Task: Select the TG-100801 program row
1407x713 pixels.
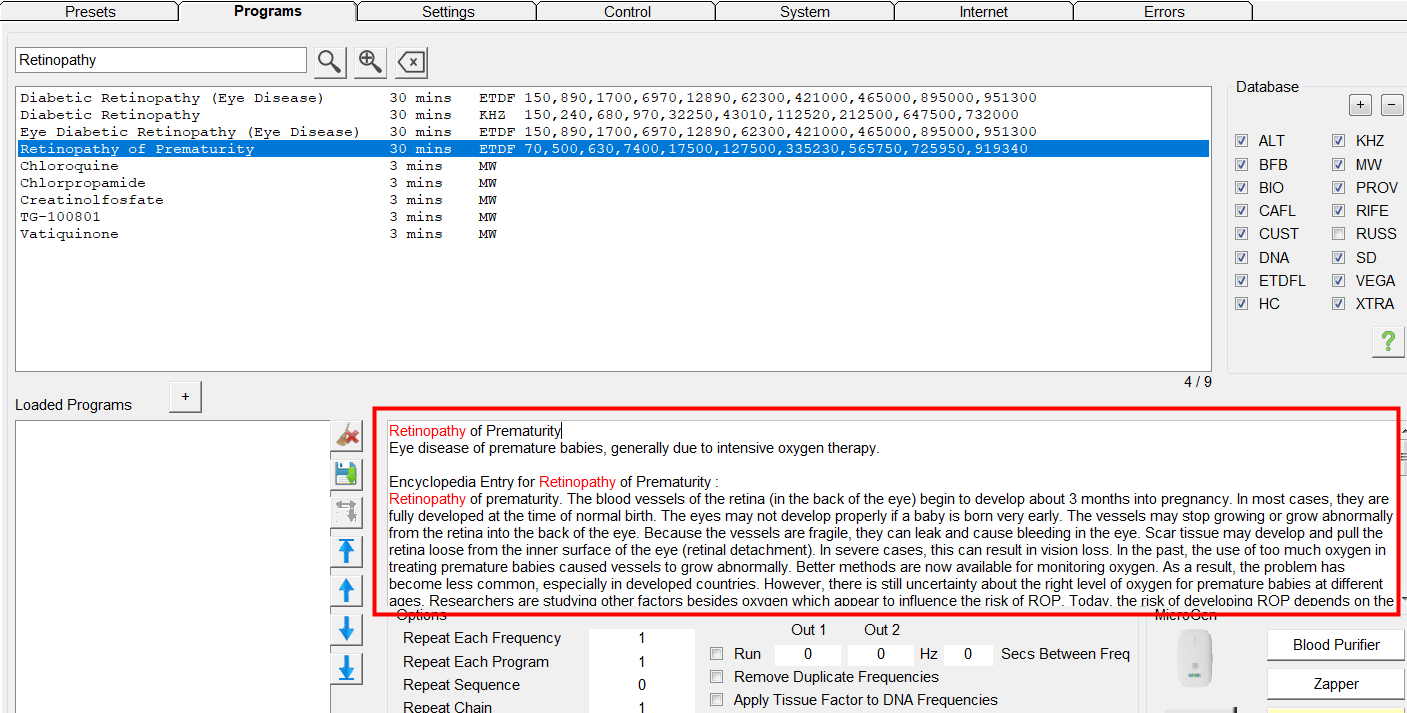Action: 612,217
